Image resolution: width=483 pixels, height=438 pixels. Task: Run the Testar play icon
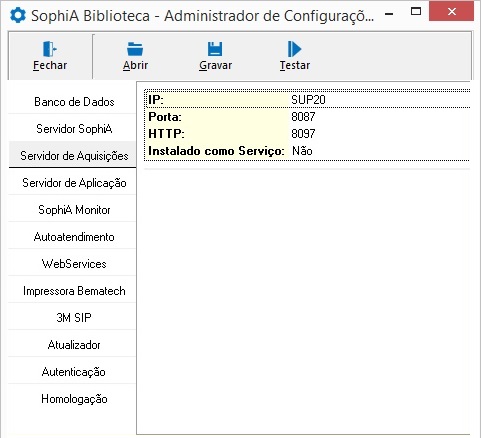tap(294, 49)
